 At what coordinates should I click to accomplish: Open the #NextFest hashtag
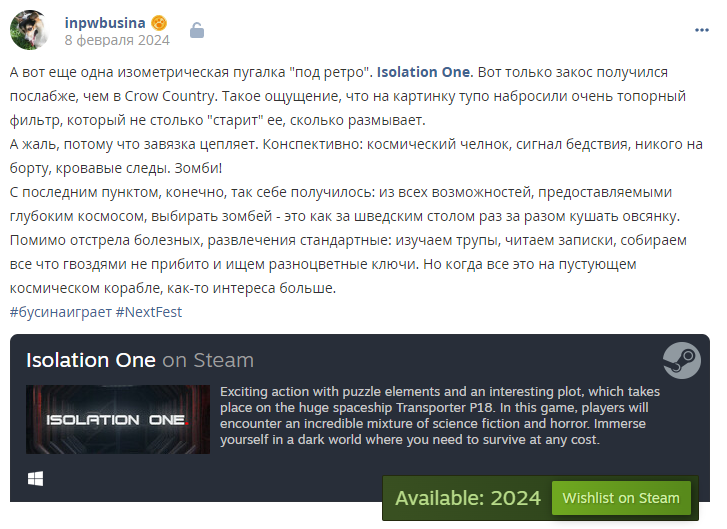(149, 312)
